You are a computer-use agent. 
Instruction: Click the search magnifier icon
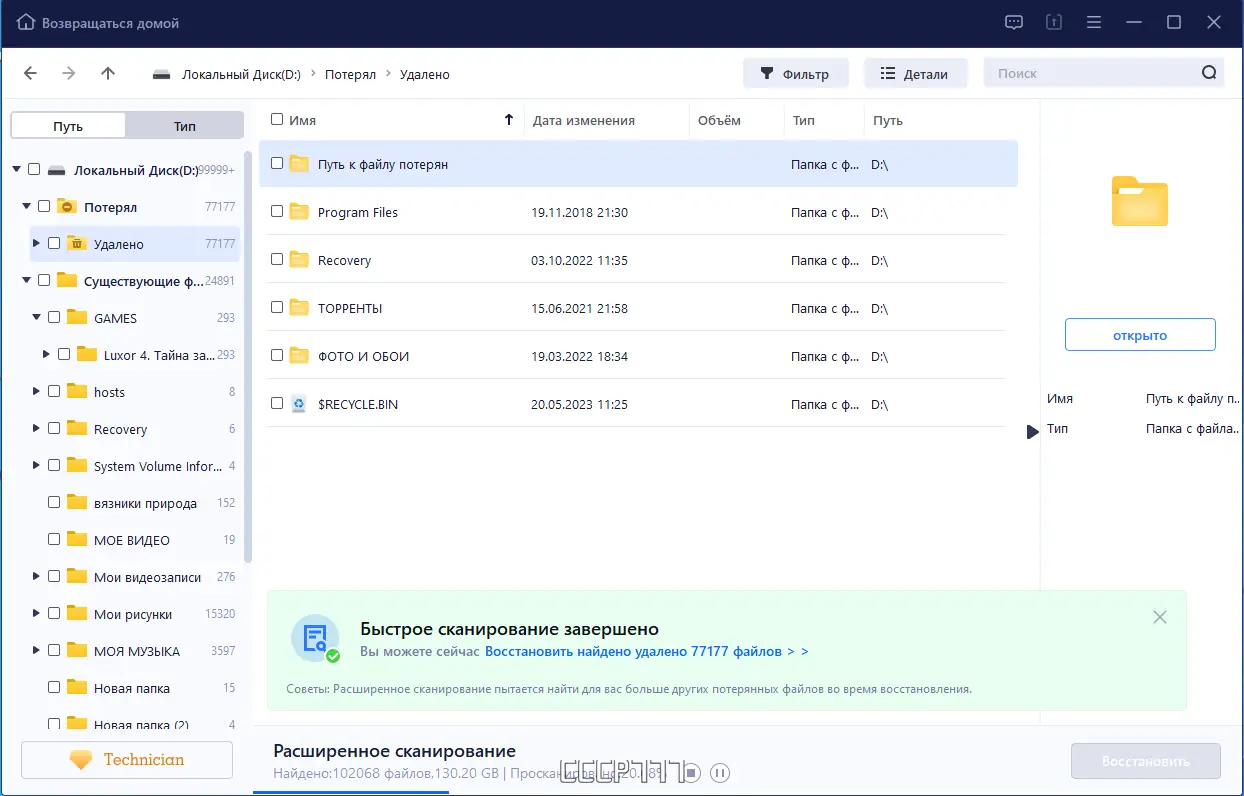click(1209, 72)
